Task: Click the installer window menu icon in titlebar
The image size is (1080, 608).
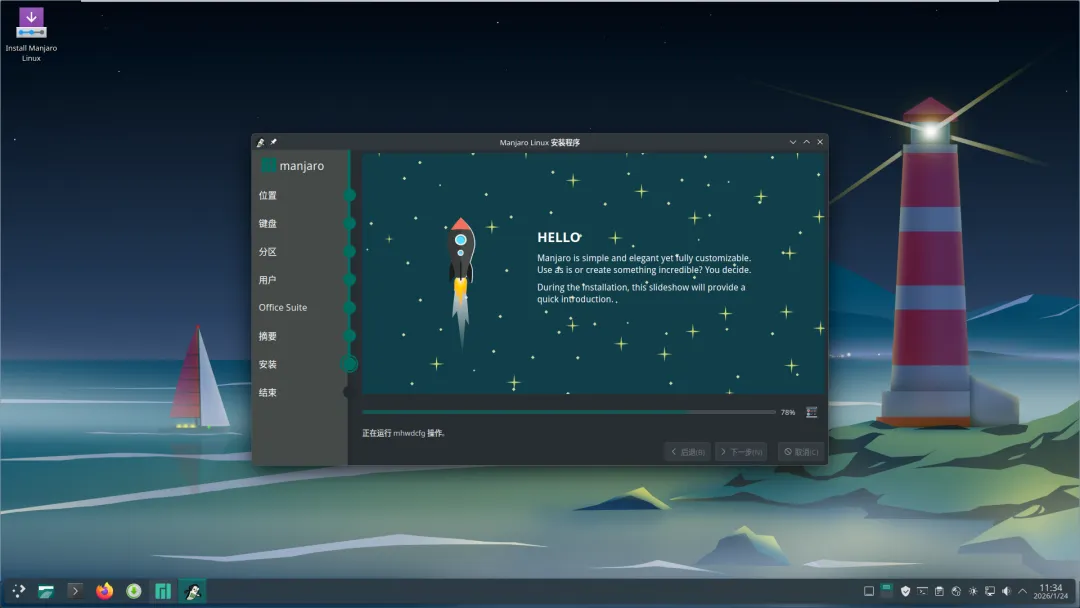Action: [260, 142]
